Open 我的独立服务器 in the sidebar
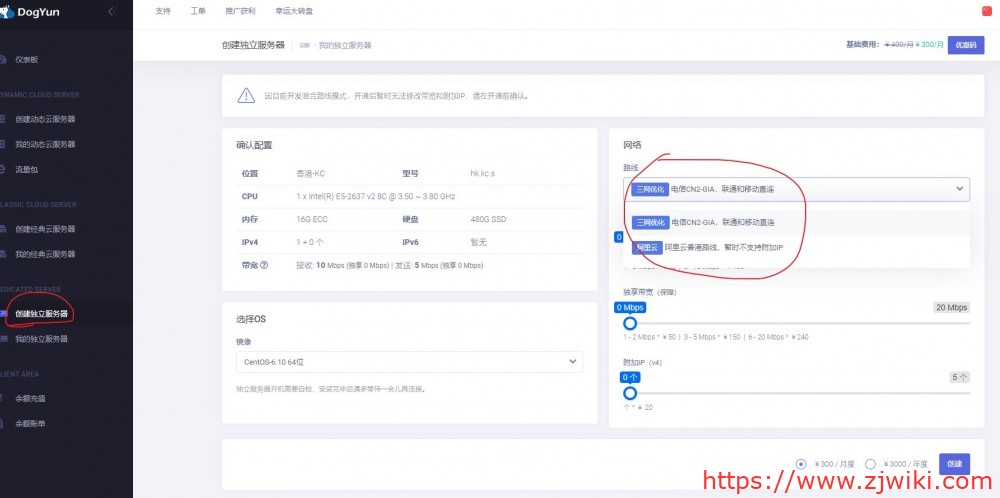Image resolution: width=1000 pixels, height=498 pixels. click(41, 339)
